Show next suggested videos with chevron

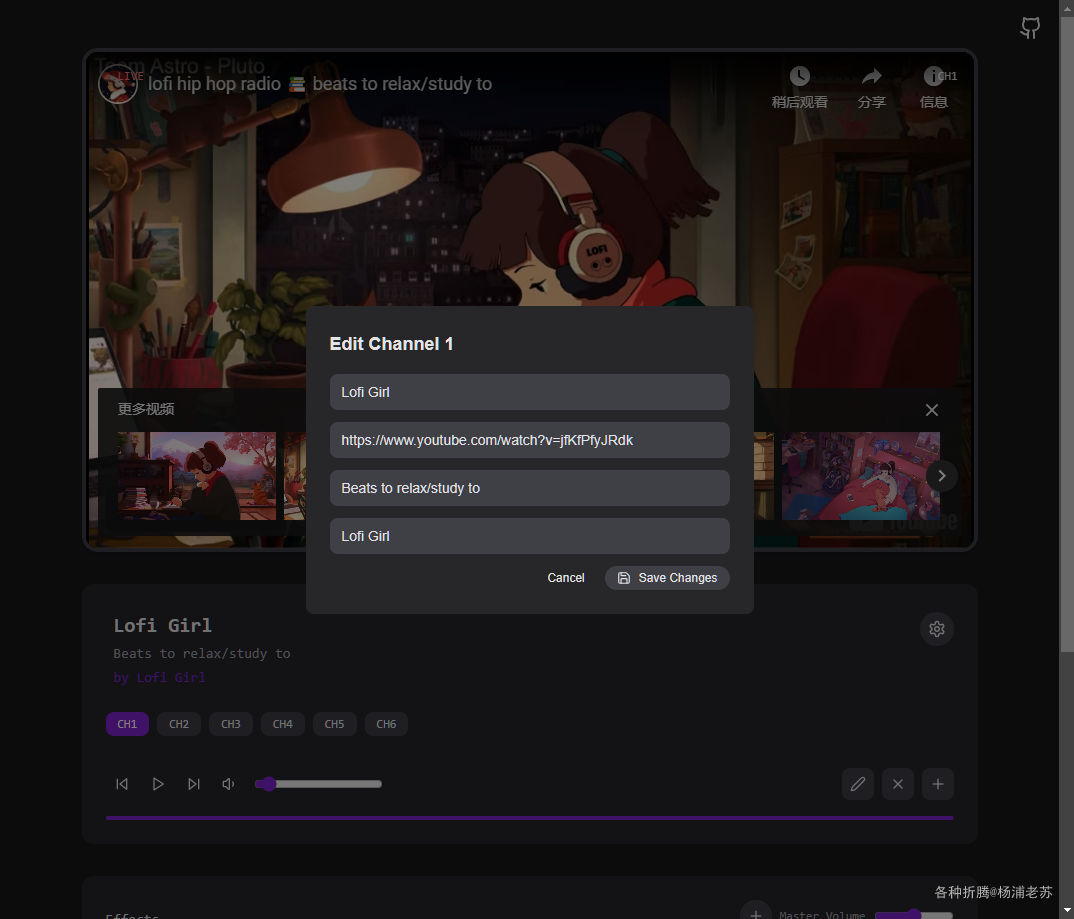coord(942,475)
